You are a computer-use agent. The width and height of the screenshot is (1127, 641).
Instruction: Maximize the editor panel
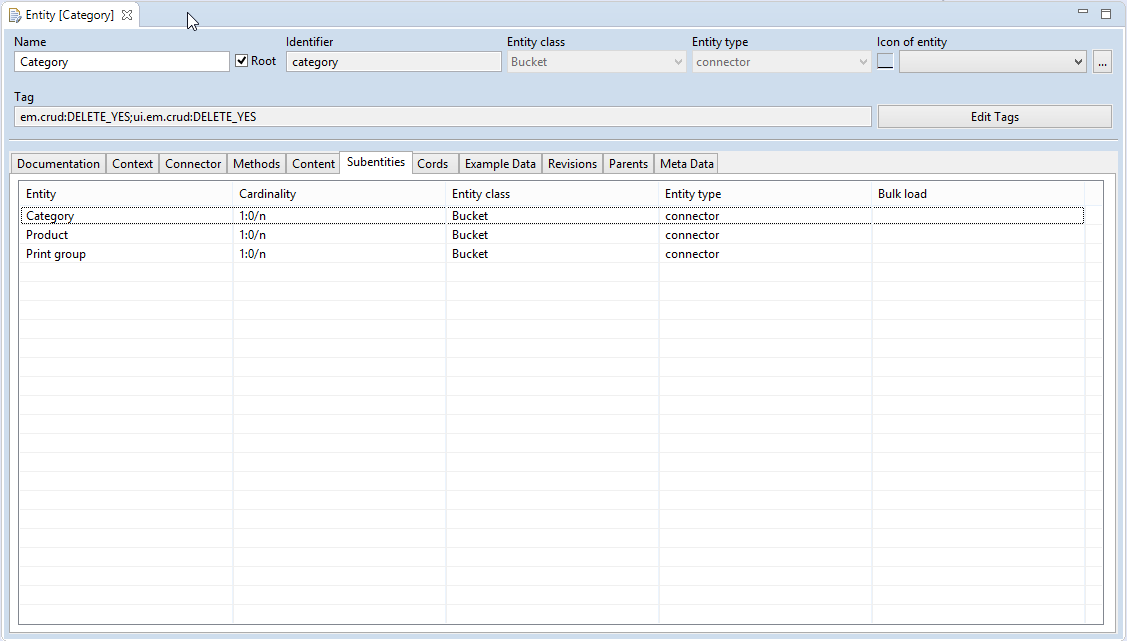[1106, 14]
